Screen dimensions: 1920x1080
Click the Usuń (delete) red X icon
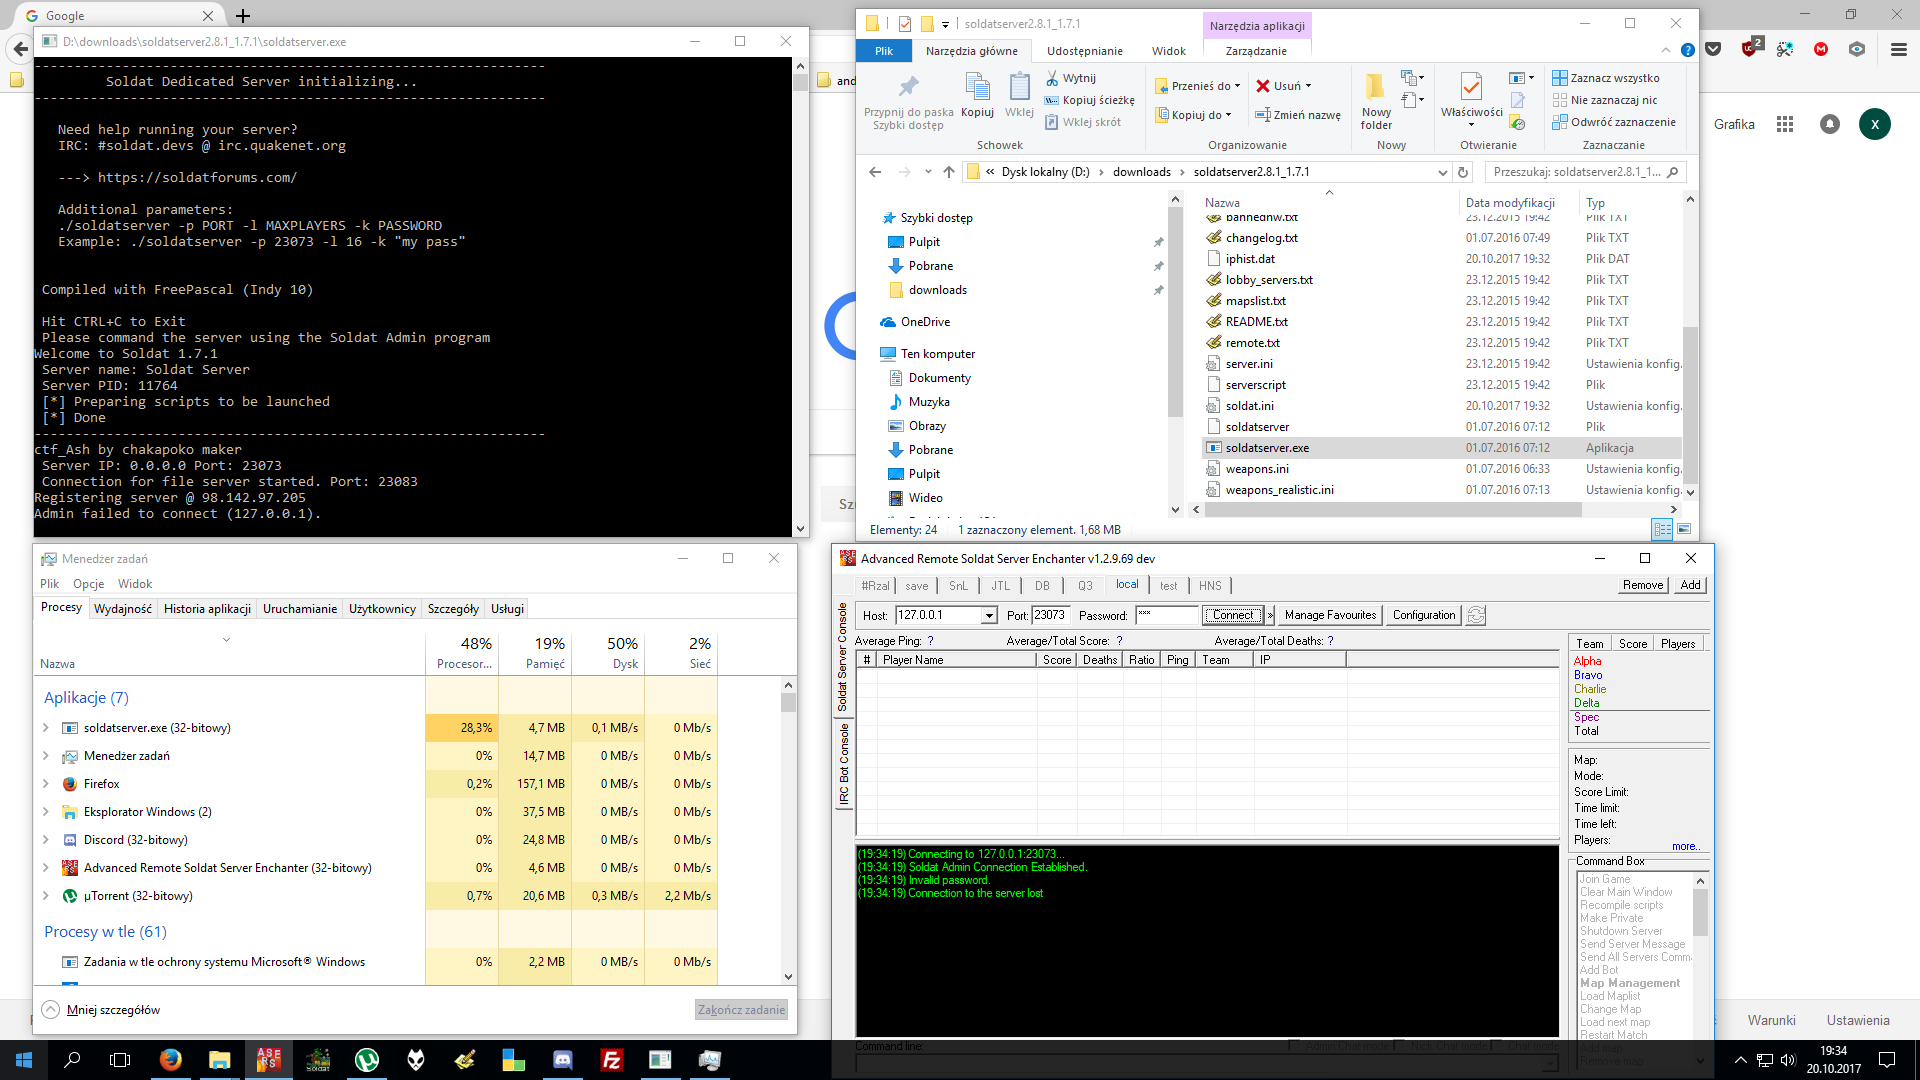point(1263,86)
